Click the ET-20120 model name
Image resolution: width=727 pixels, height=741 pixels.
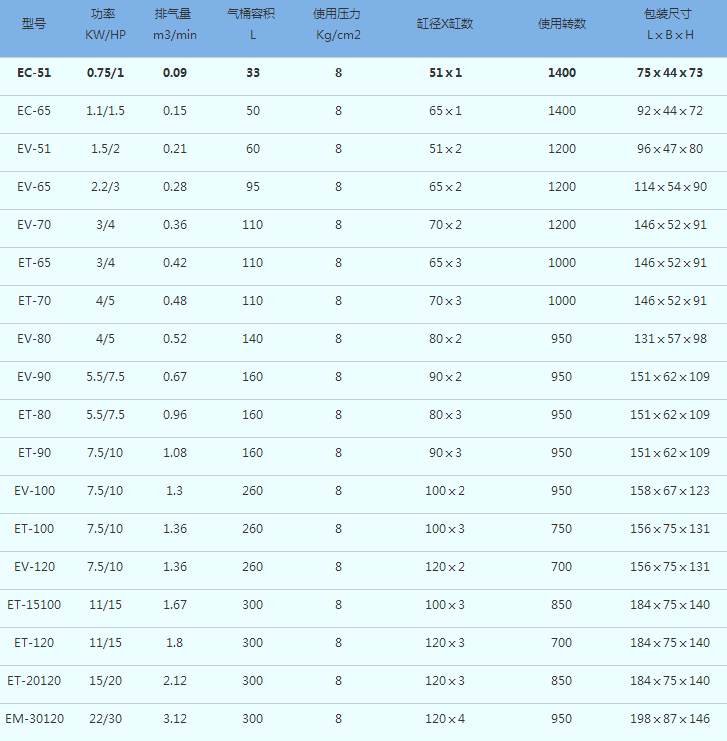34,681
